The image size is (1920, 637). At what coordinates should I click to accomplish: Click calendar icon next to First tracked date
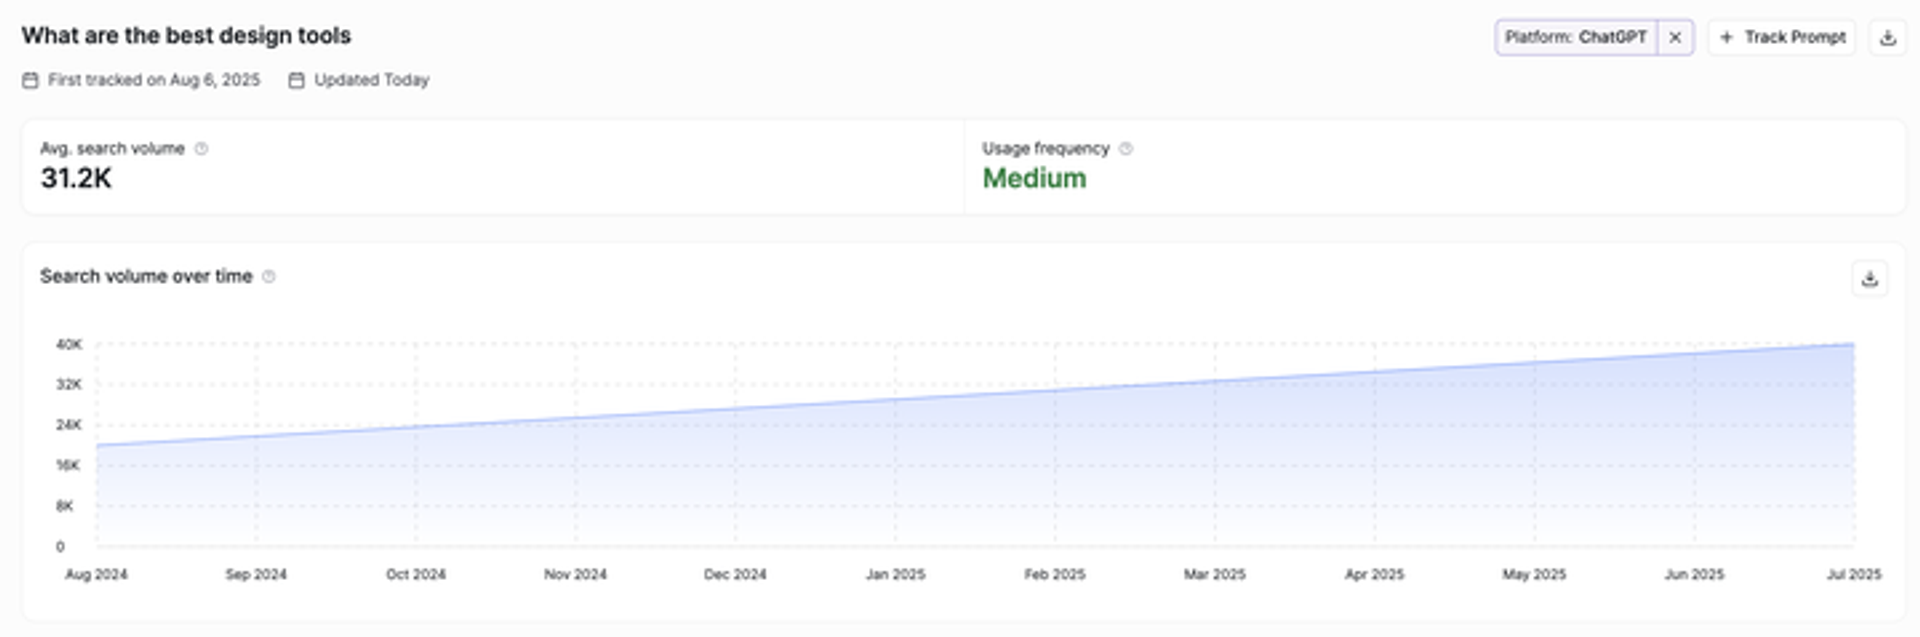30,80
